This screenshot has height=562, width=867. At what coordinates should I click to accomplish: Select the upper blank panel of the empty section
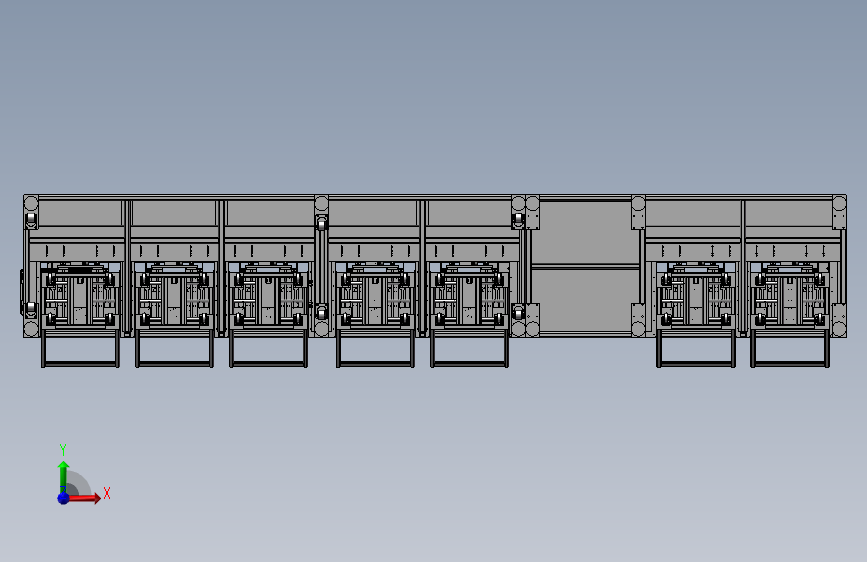pyautogui.click(x=586, y=232)
